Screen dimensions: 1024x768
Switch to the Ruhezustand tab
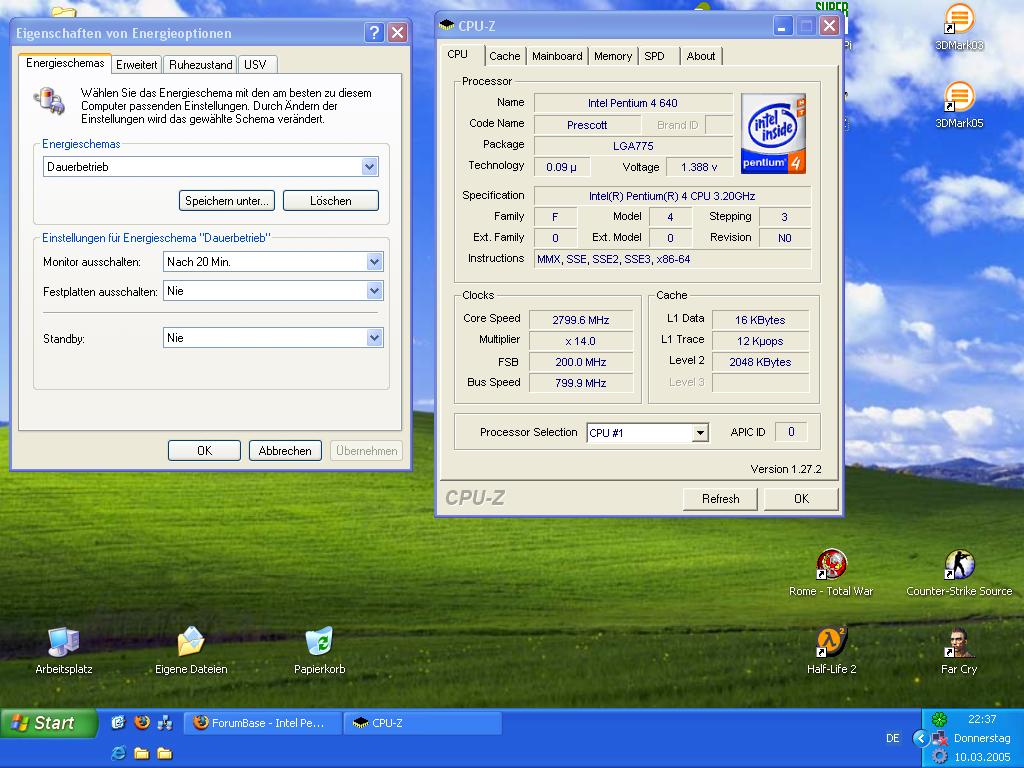click(200, 65)
